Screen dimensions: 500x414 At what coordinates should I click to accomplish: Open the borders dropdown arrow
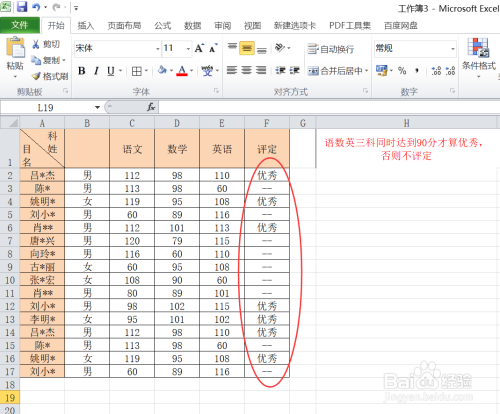coord(146,71)
